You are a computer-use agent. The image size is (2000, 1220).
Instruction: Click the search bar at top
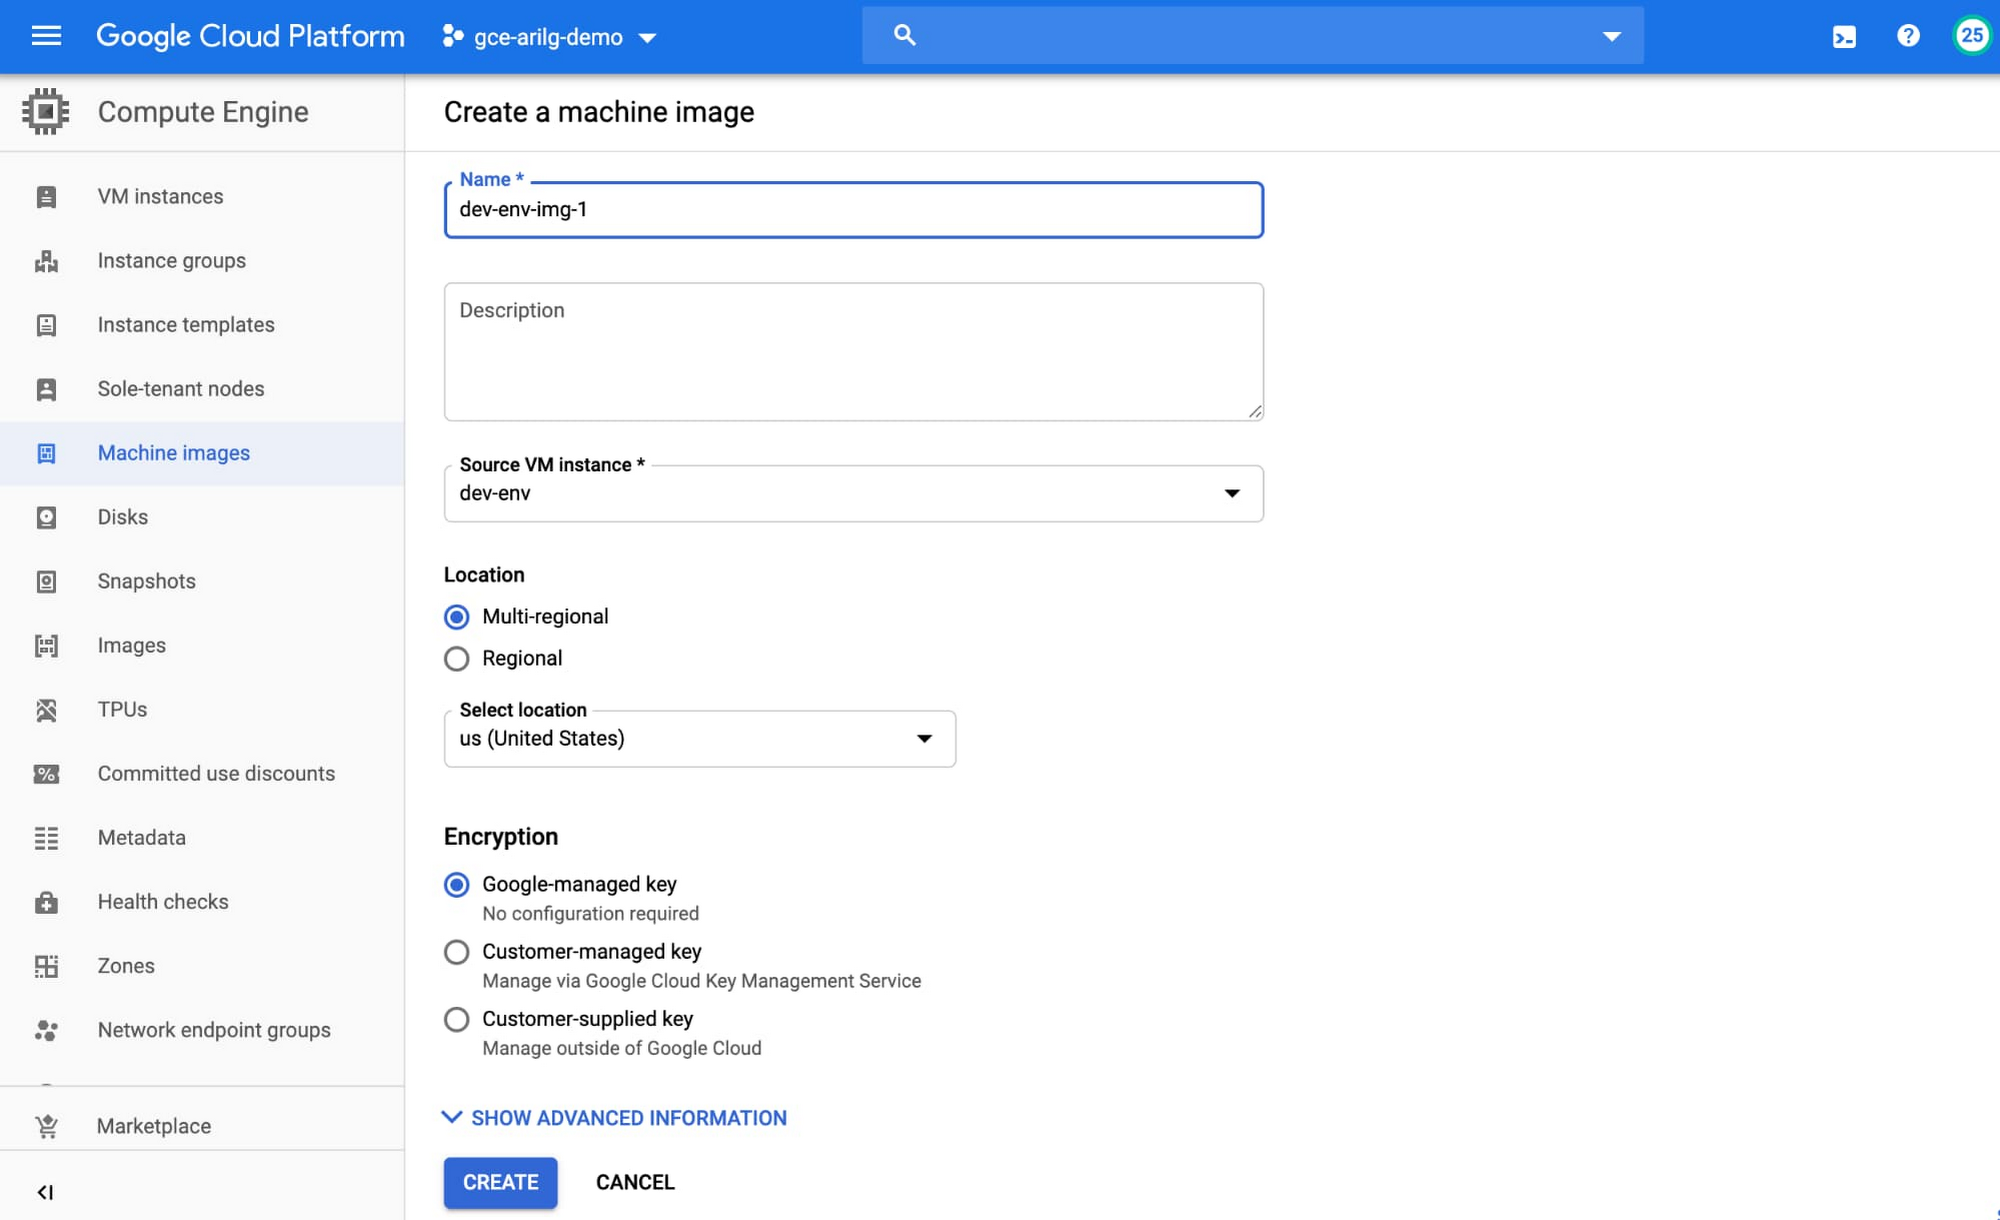1253,37
